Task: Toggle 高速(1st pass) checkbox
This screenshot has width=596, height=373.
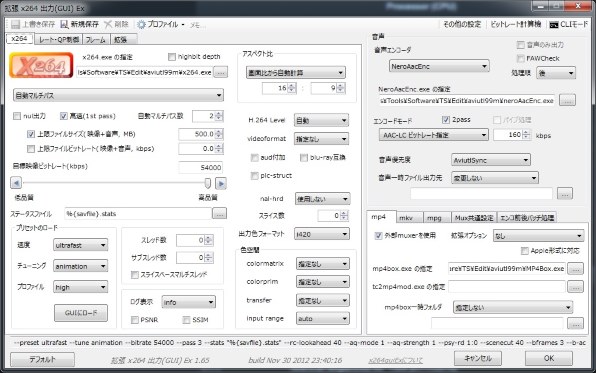Action: pyautogui.click(x=63, y=116)
